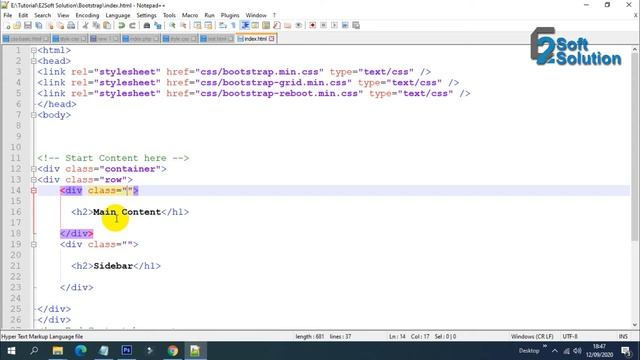Collapse the html fold on line 1
This screenshot has height=360, width=640.
click(33, 50)
